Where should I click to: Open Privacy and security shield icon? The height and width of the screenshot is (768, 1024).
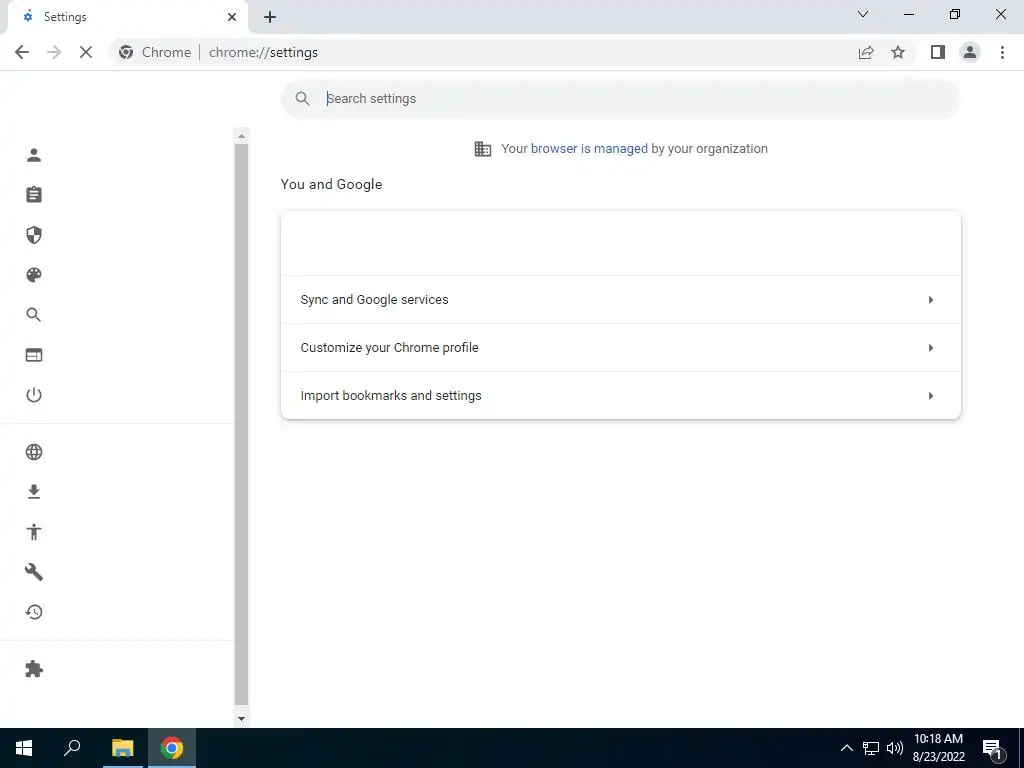pos(34,235)
